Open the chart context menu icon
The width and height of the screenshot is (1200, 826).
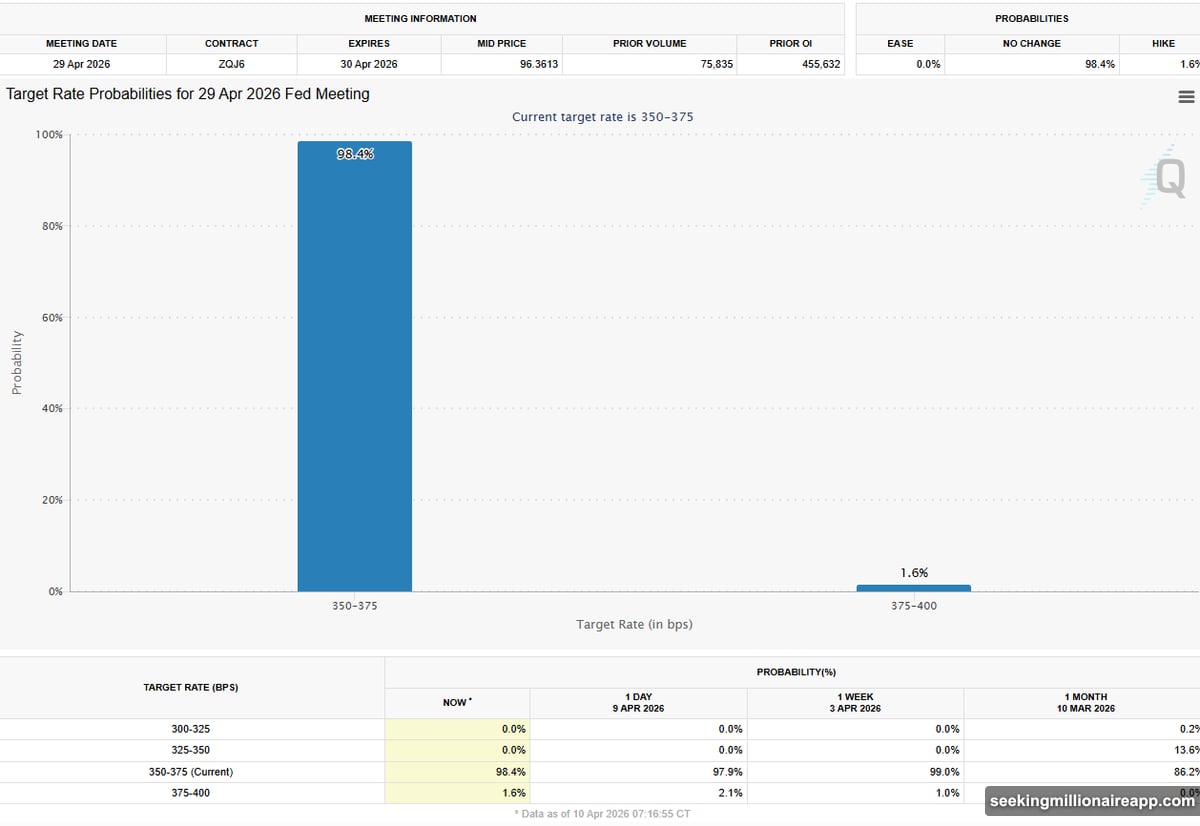(1186, 96)
